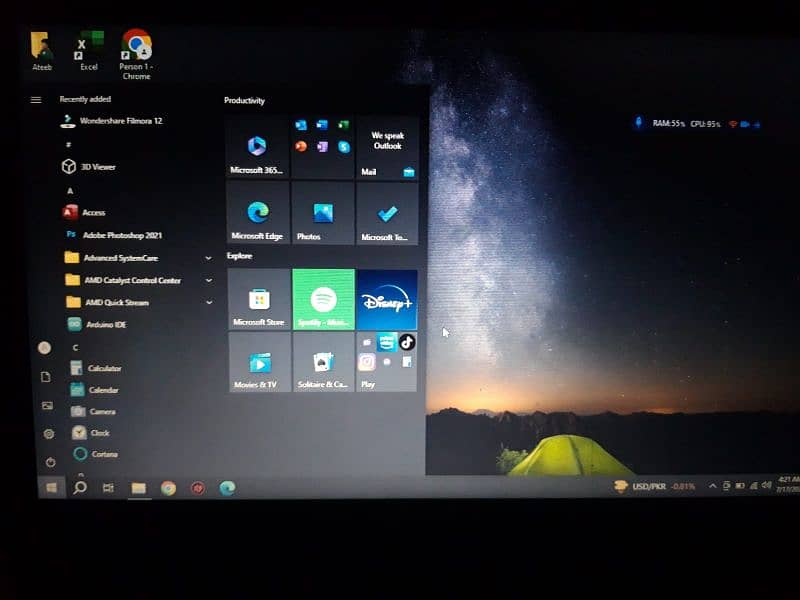Open Settings gear in Start sidebar
This screenshot has height=600, width=800.
pyautogui.click(x=48, y=434)
